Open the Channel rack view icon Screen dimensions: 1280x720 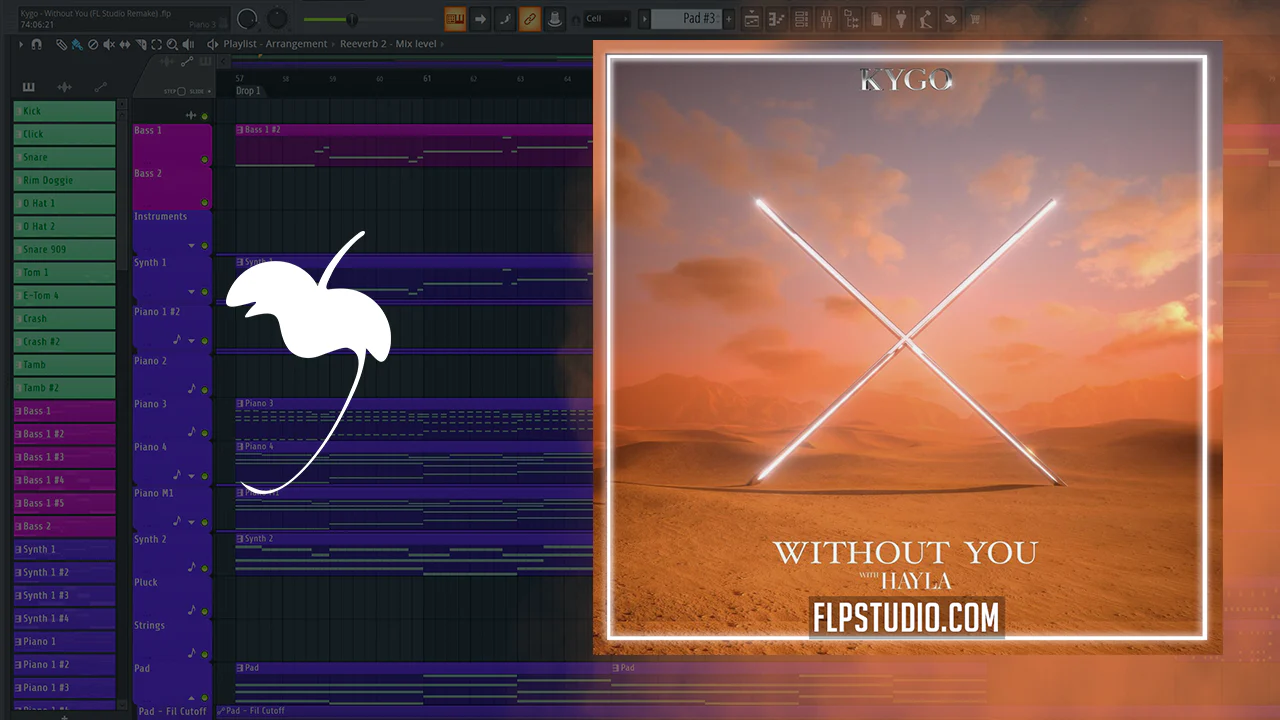tap(802, 19)
